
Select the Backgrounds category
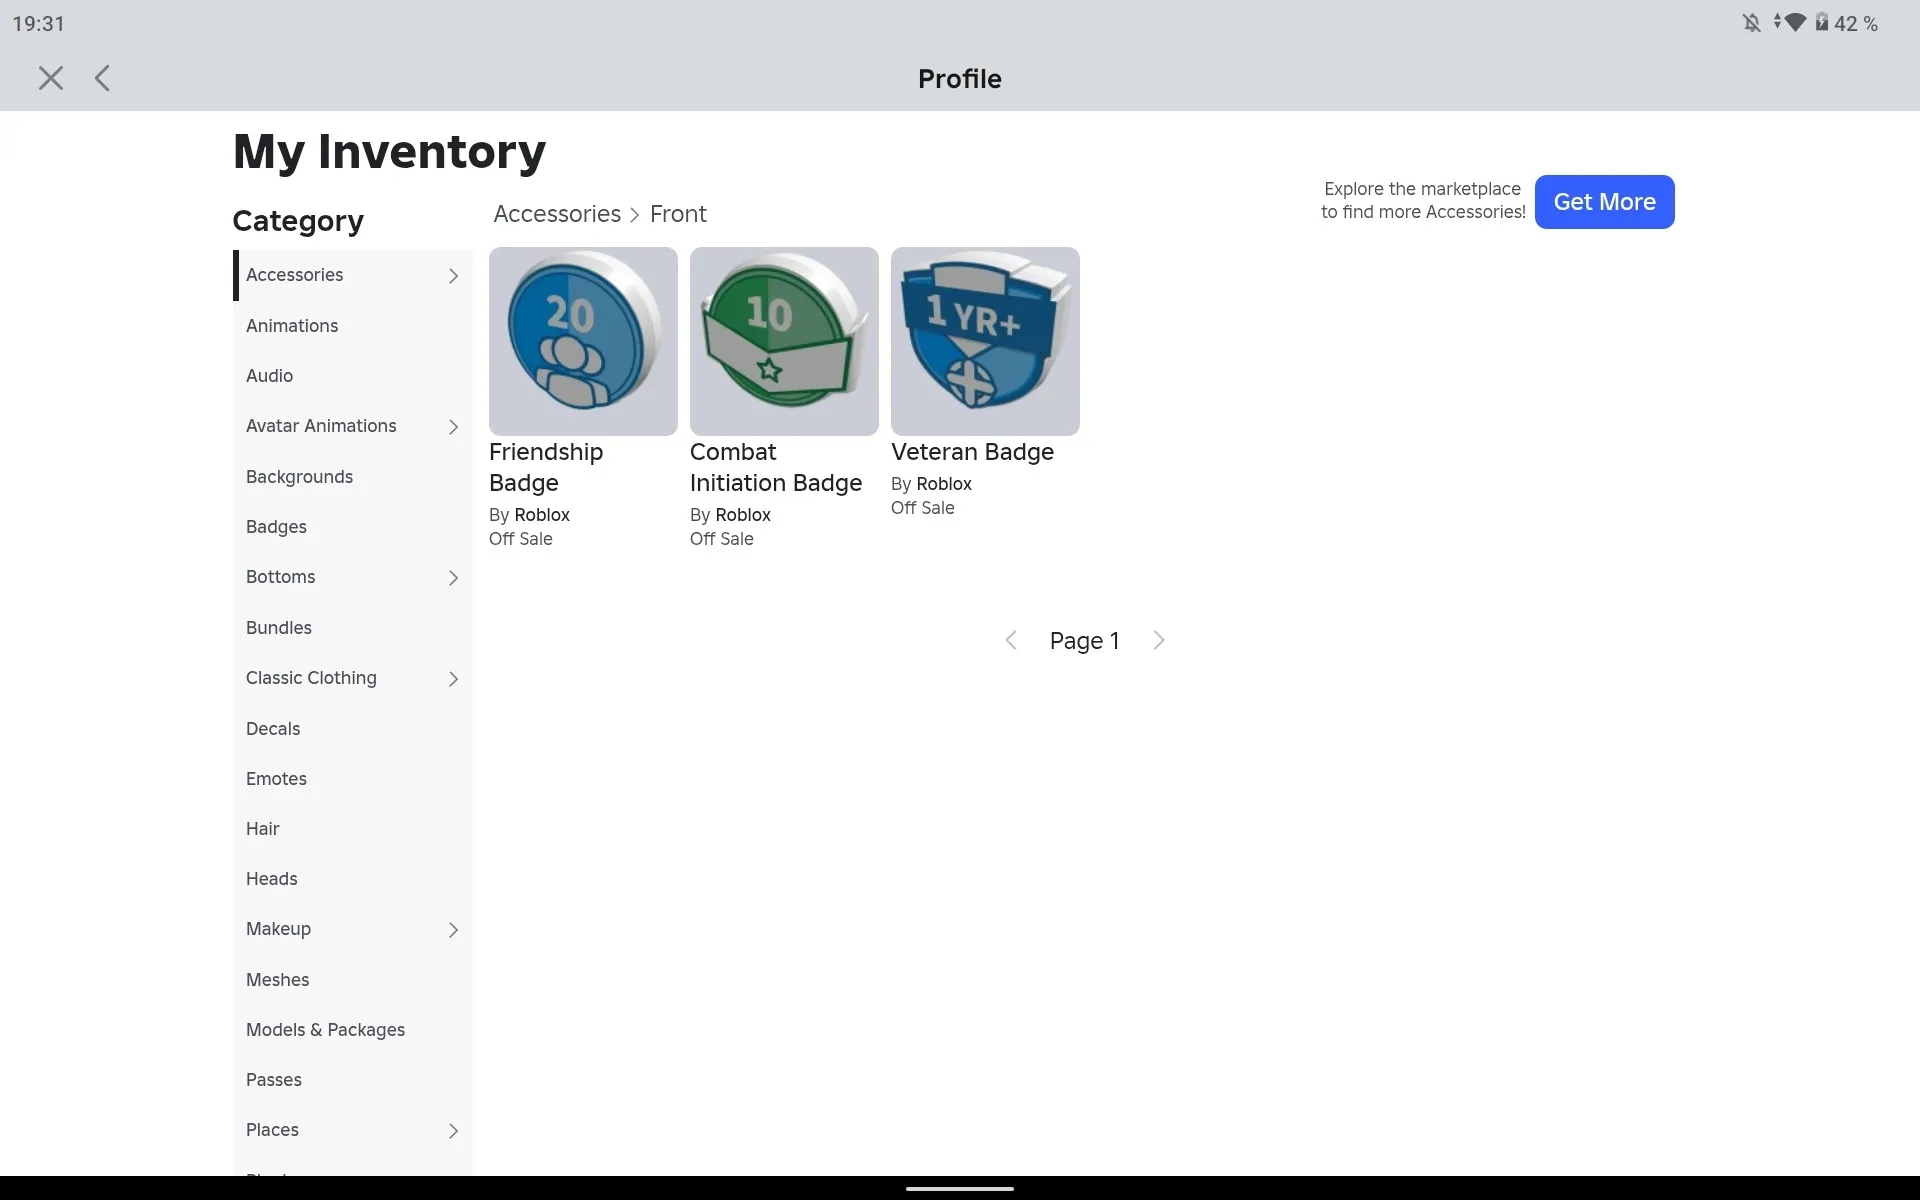tap(352, 477)
